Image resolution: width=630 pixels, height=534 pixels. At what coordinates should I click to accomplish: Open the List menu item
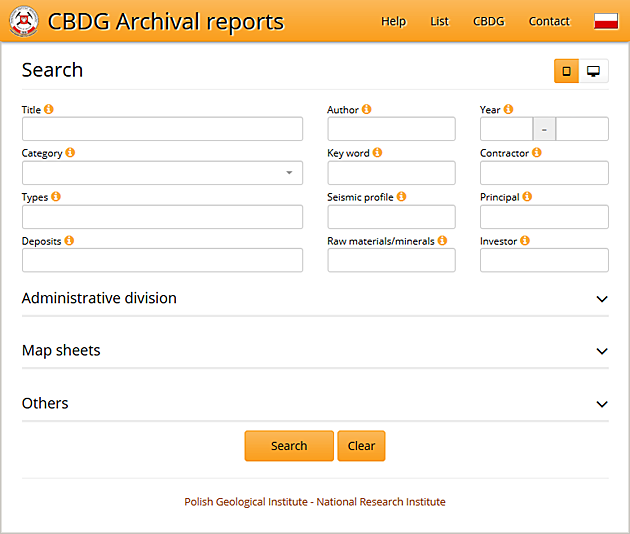440,21
